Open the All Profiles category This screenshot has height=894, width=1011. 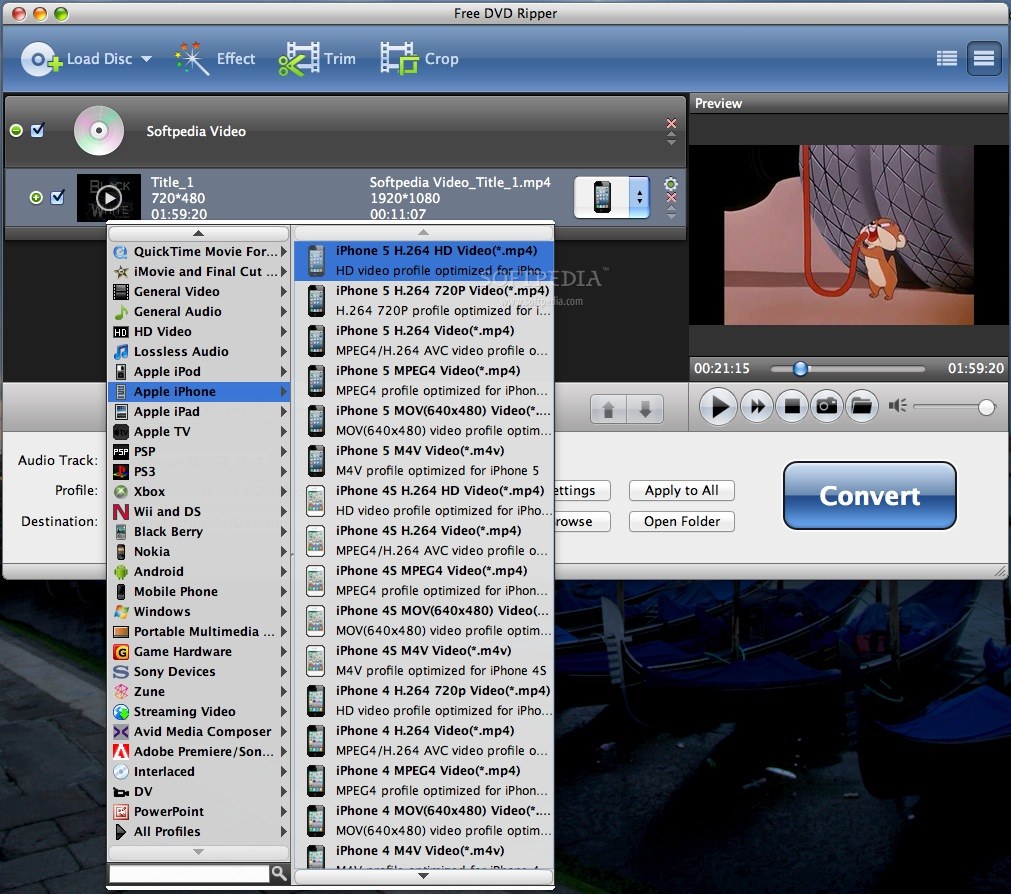coord(199,831)
